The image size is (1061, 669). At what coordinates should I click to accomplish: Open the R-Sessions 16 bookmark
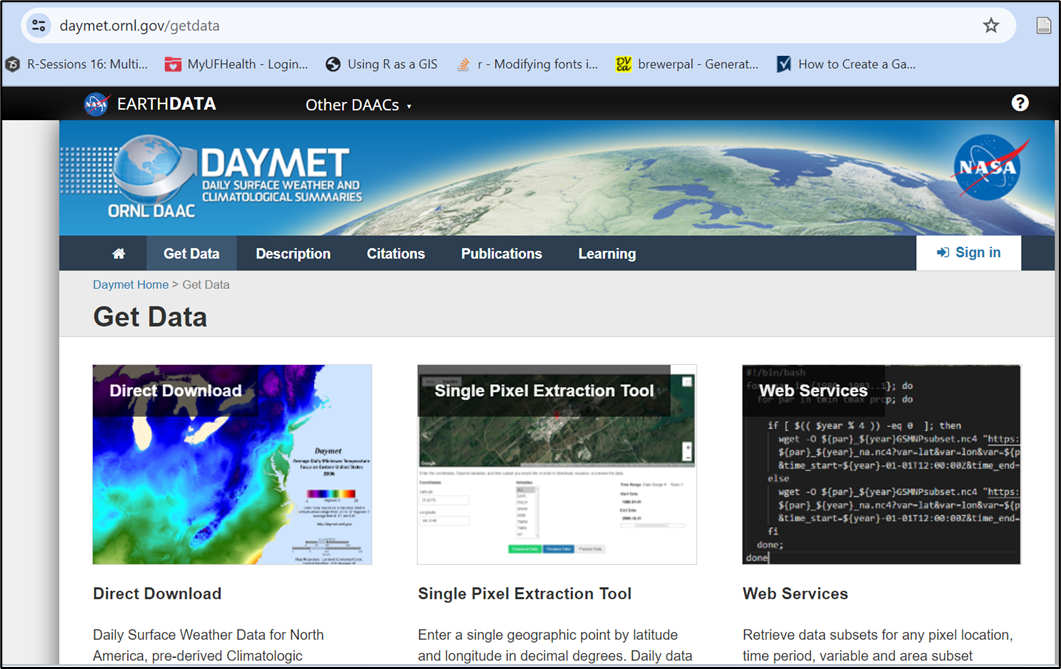pyautogui.click(x=76, y=64)
